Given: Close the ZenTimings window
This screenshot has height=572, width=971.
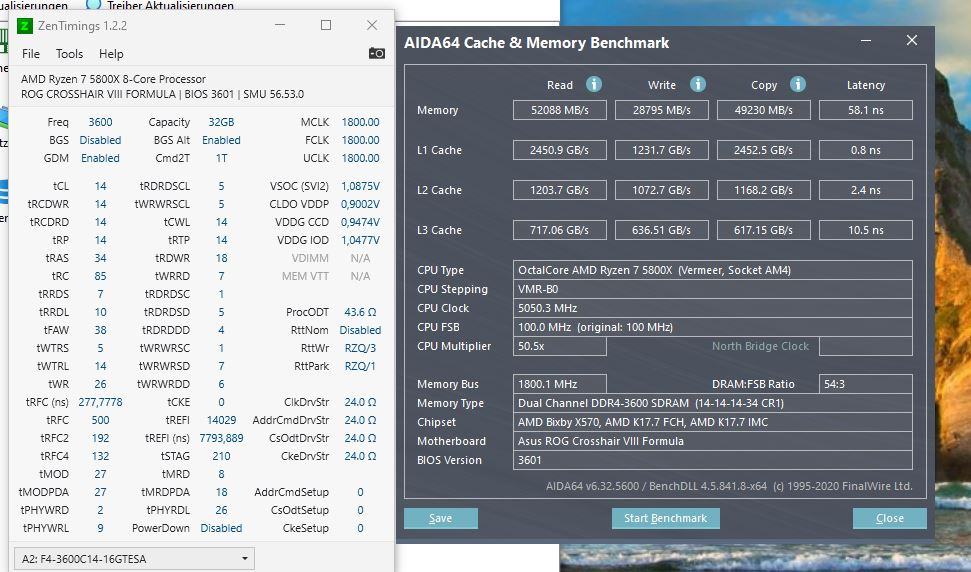Looking at the screenshot, I should pyautogui.click(x=372, y=25).
